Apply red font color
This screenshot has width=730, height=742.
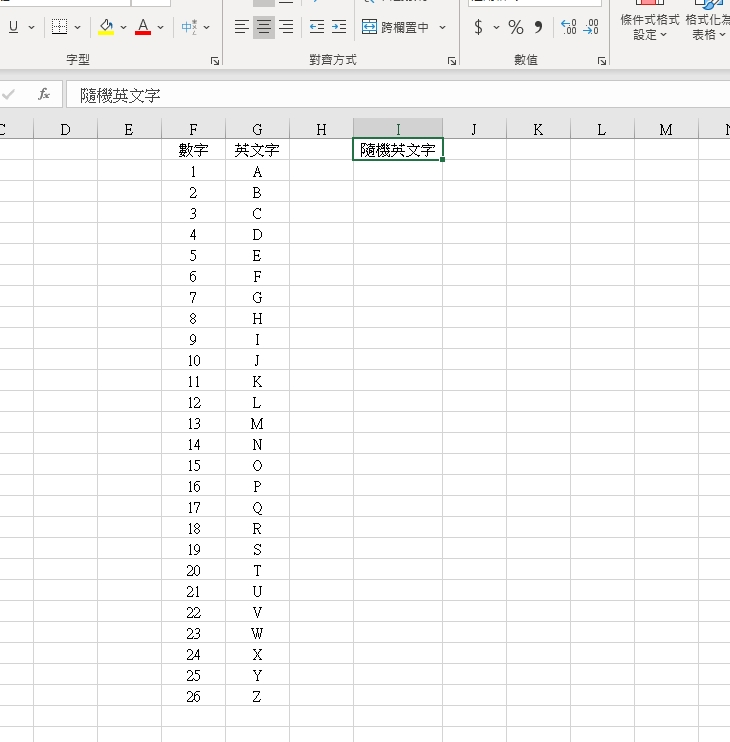pos(143,27)
